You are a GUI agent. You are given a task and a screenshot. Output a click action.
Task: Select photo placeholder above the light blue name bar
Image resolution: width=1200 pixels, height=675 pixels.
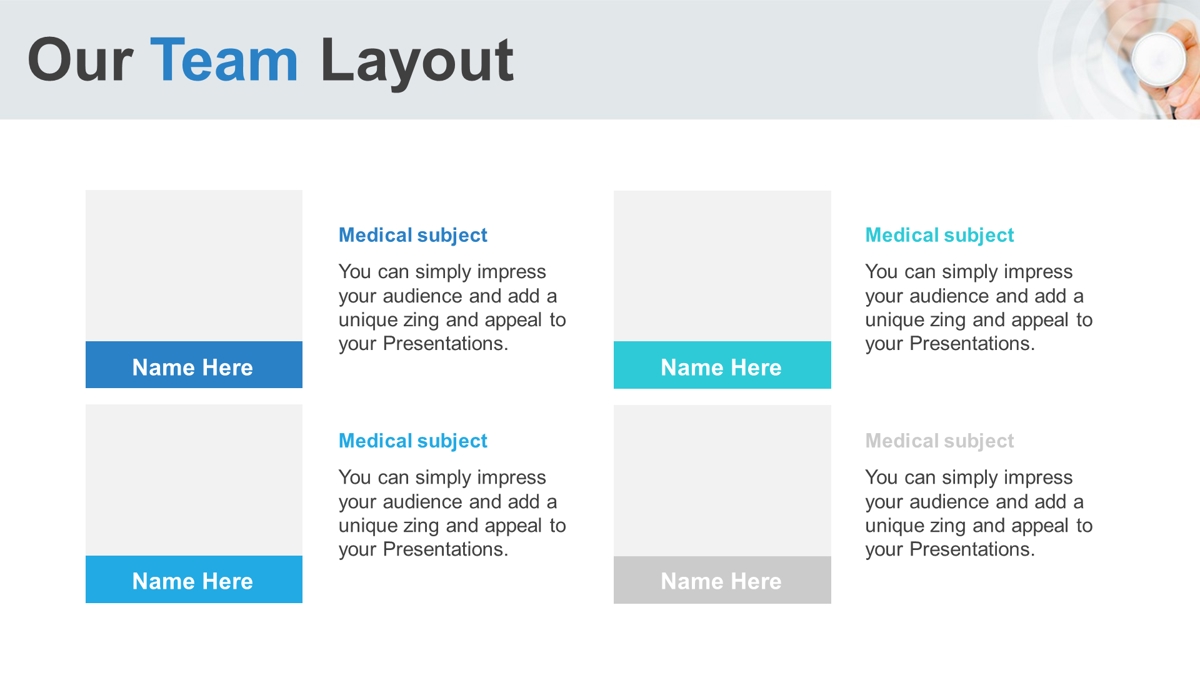click(x=194, y=480)
